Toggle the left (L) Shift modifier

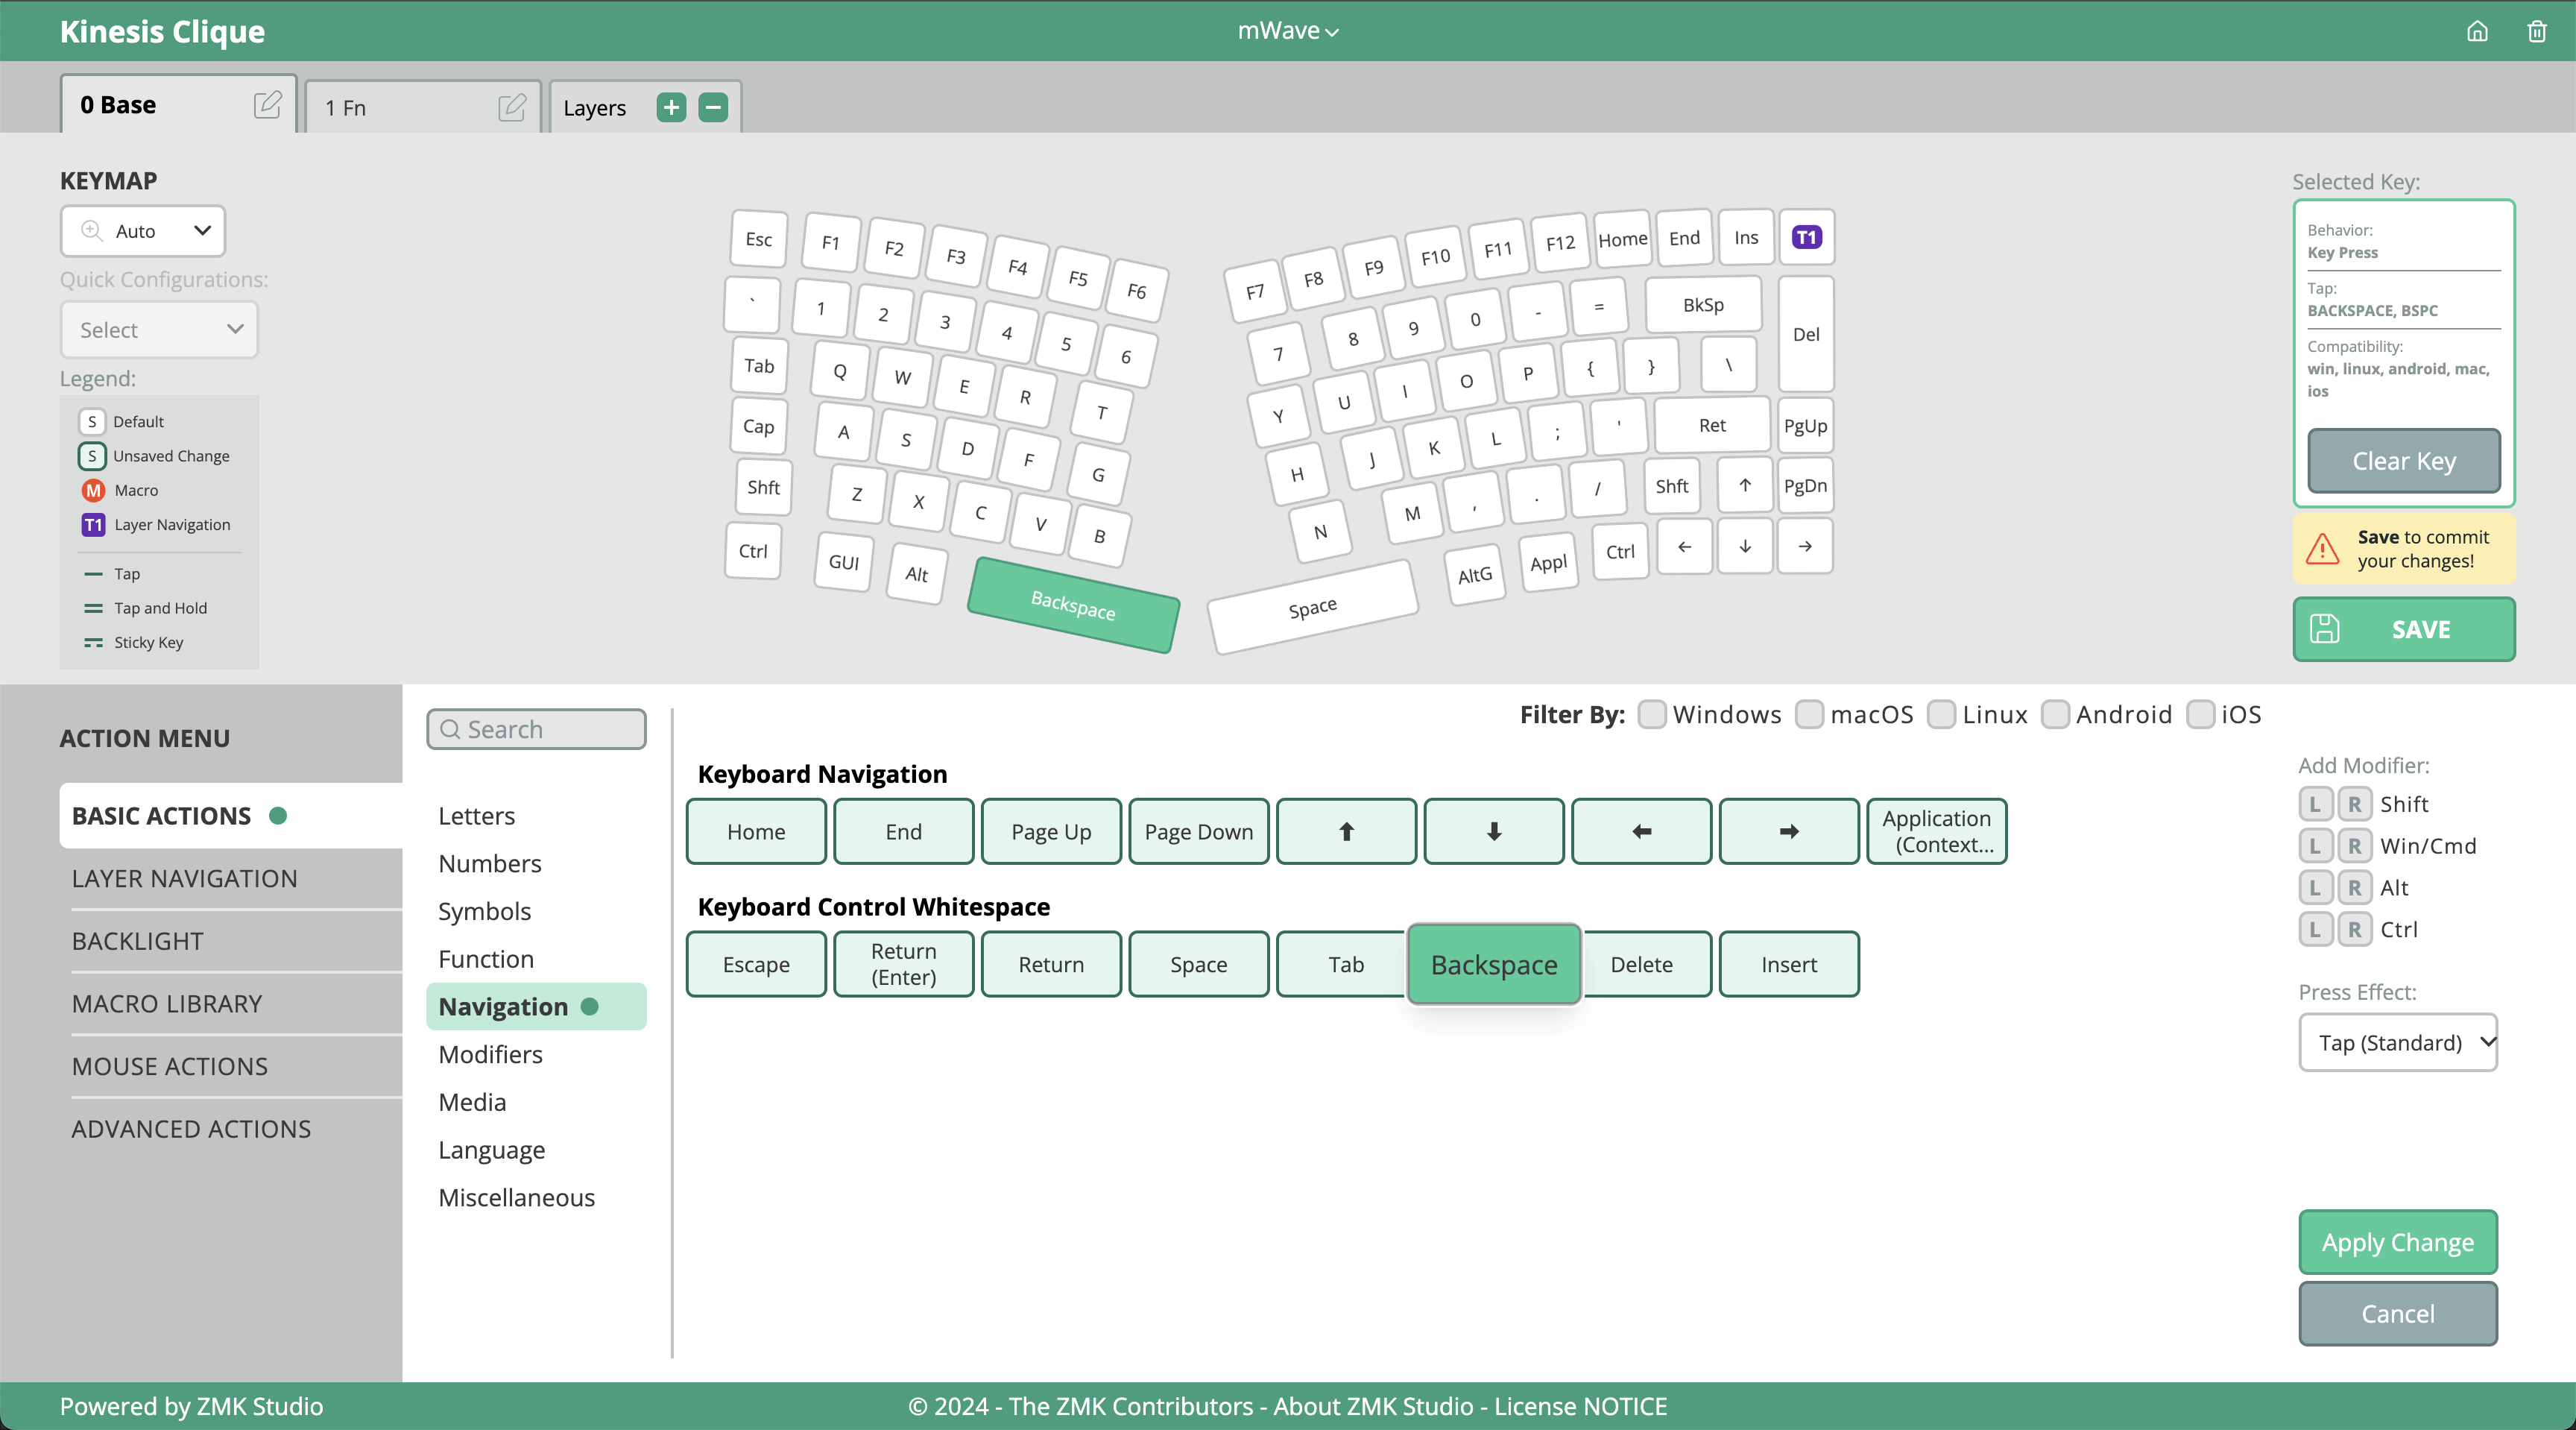pyautogui.click(x=2316, y=804)
